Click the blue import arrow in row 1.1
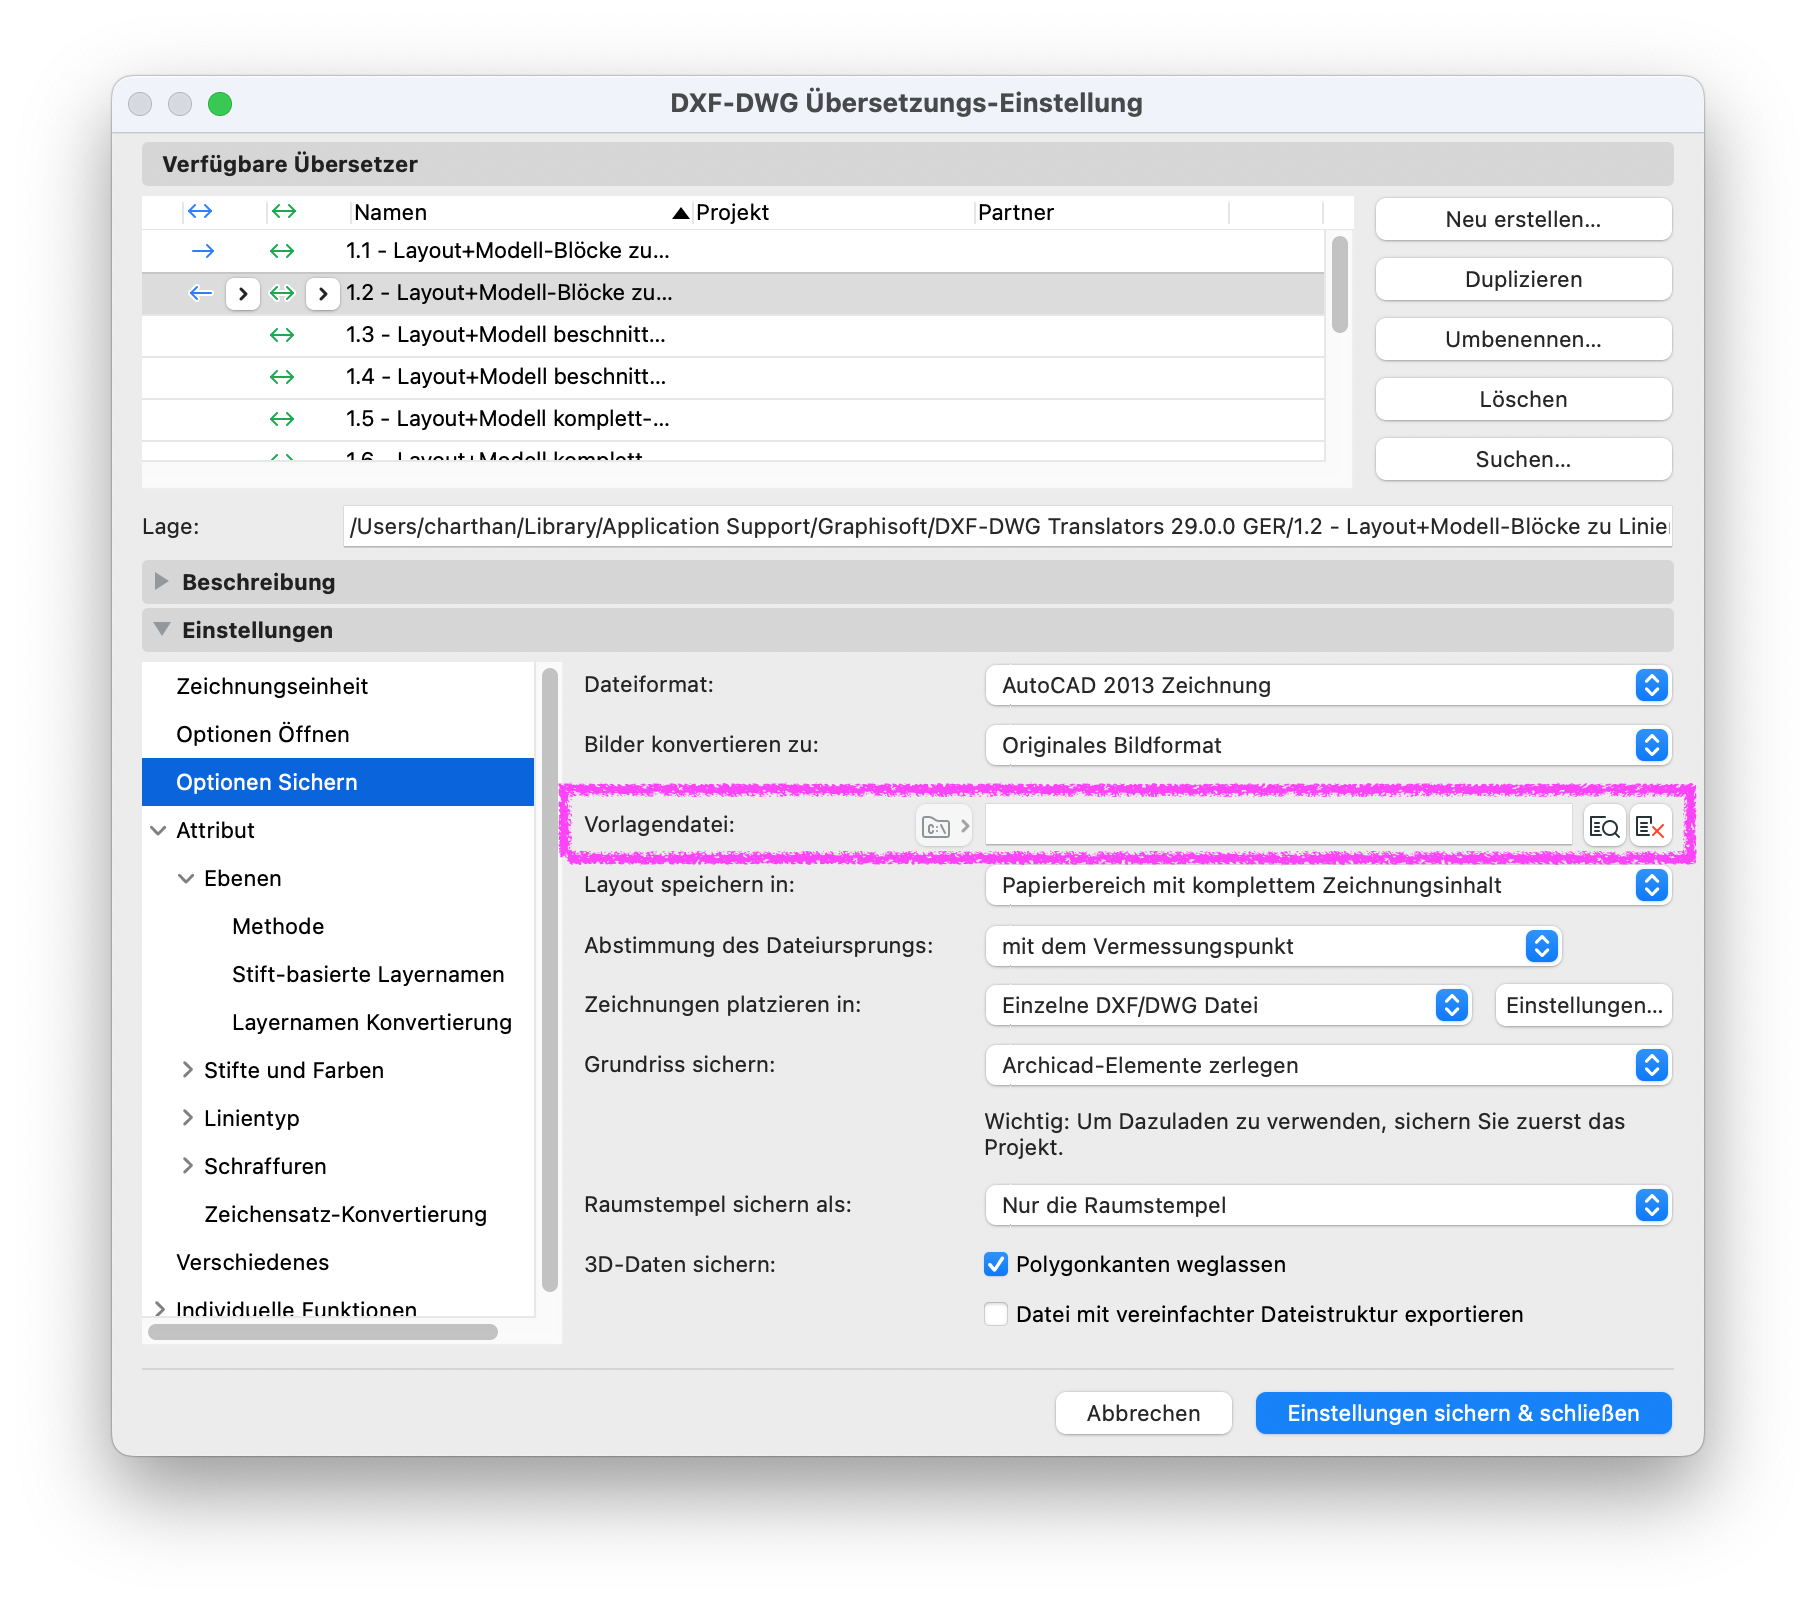 pos(202,251)
